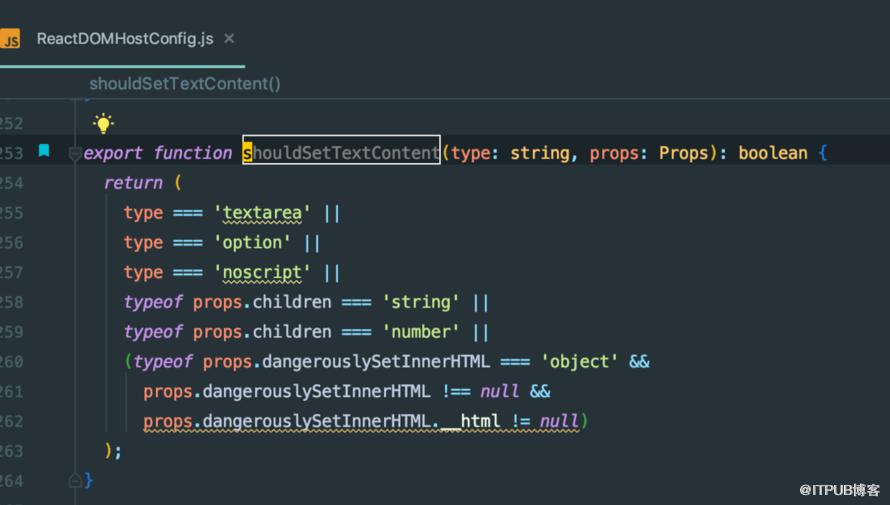Screen dimensions: 890x505
Task: Click the bookmark icon on line 253
Action: [44, 150]
